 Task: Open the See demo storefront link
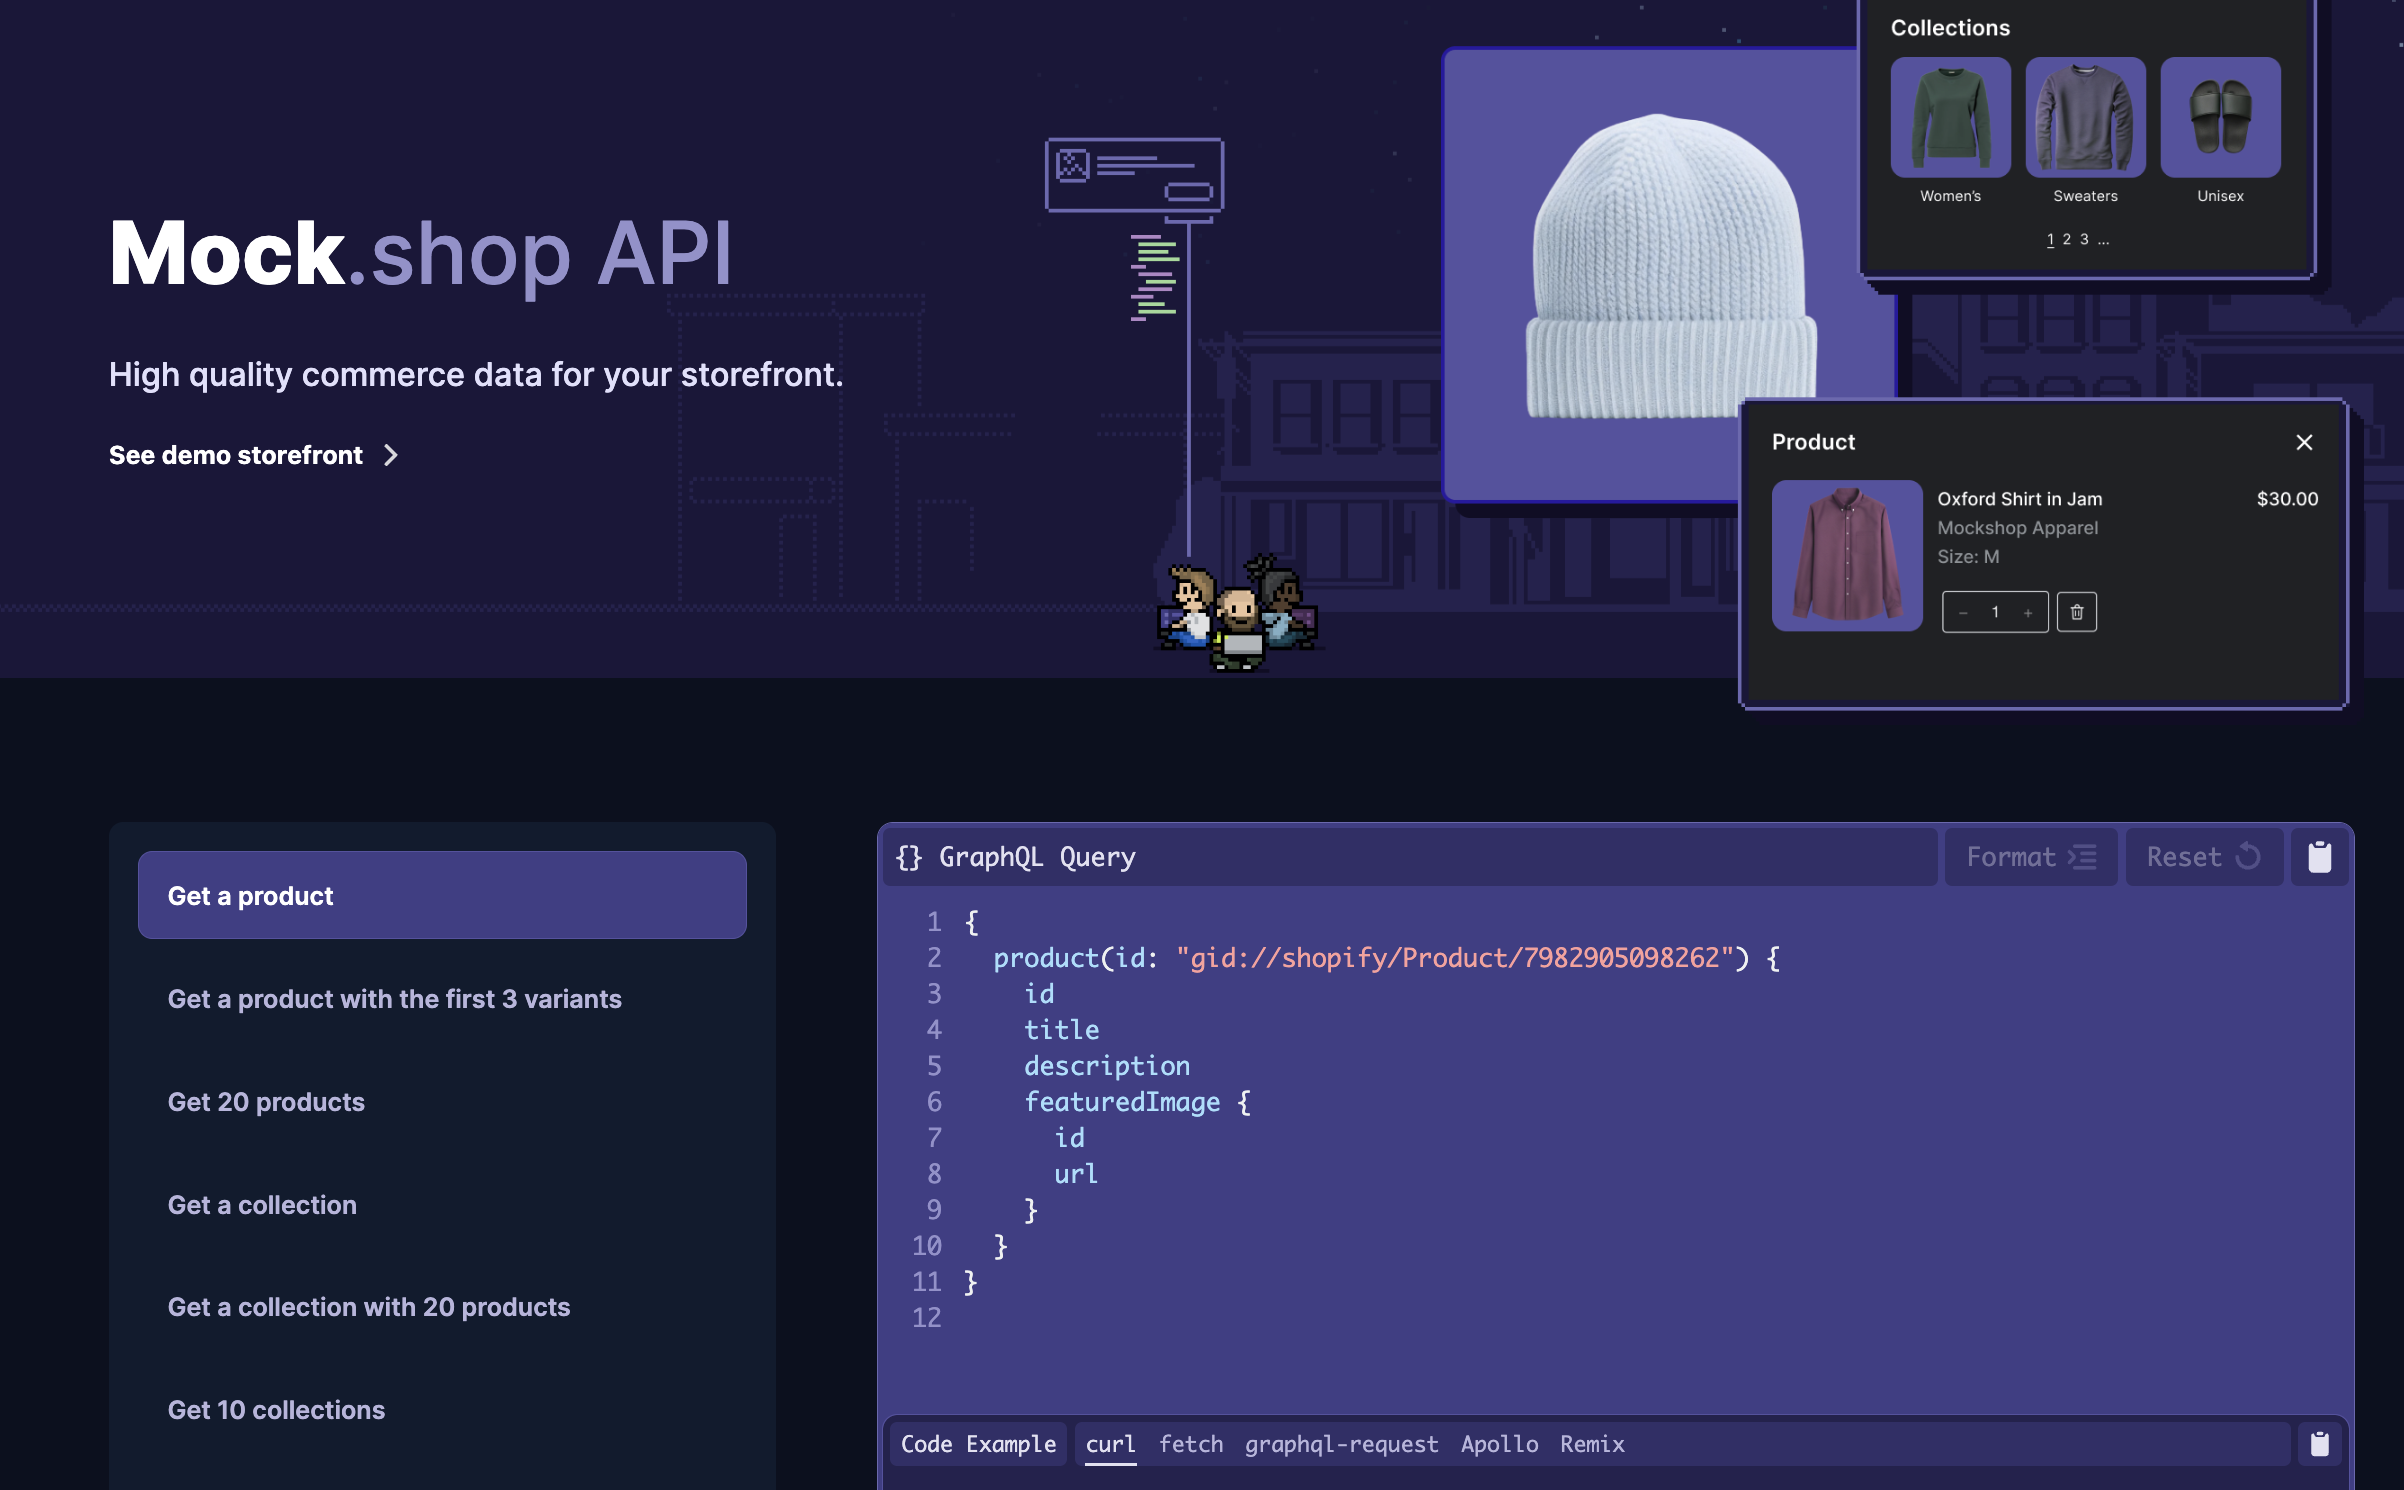click(254, 455)
